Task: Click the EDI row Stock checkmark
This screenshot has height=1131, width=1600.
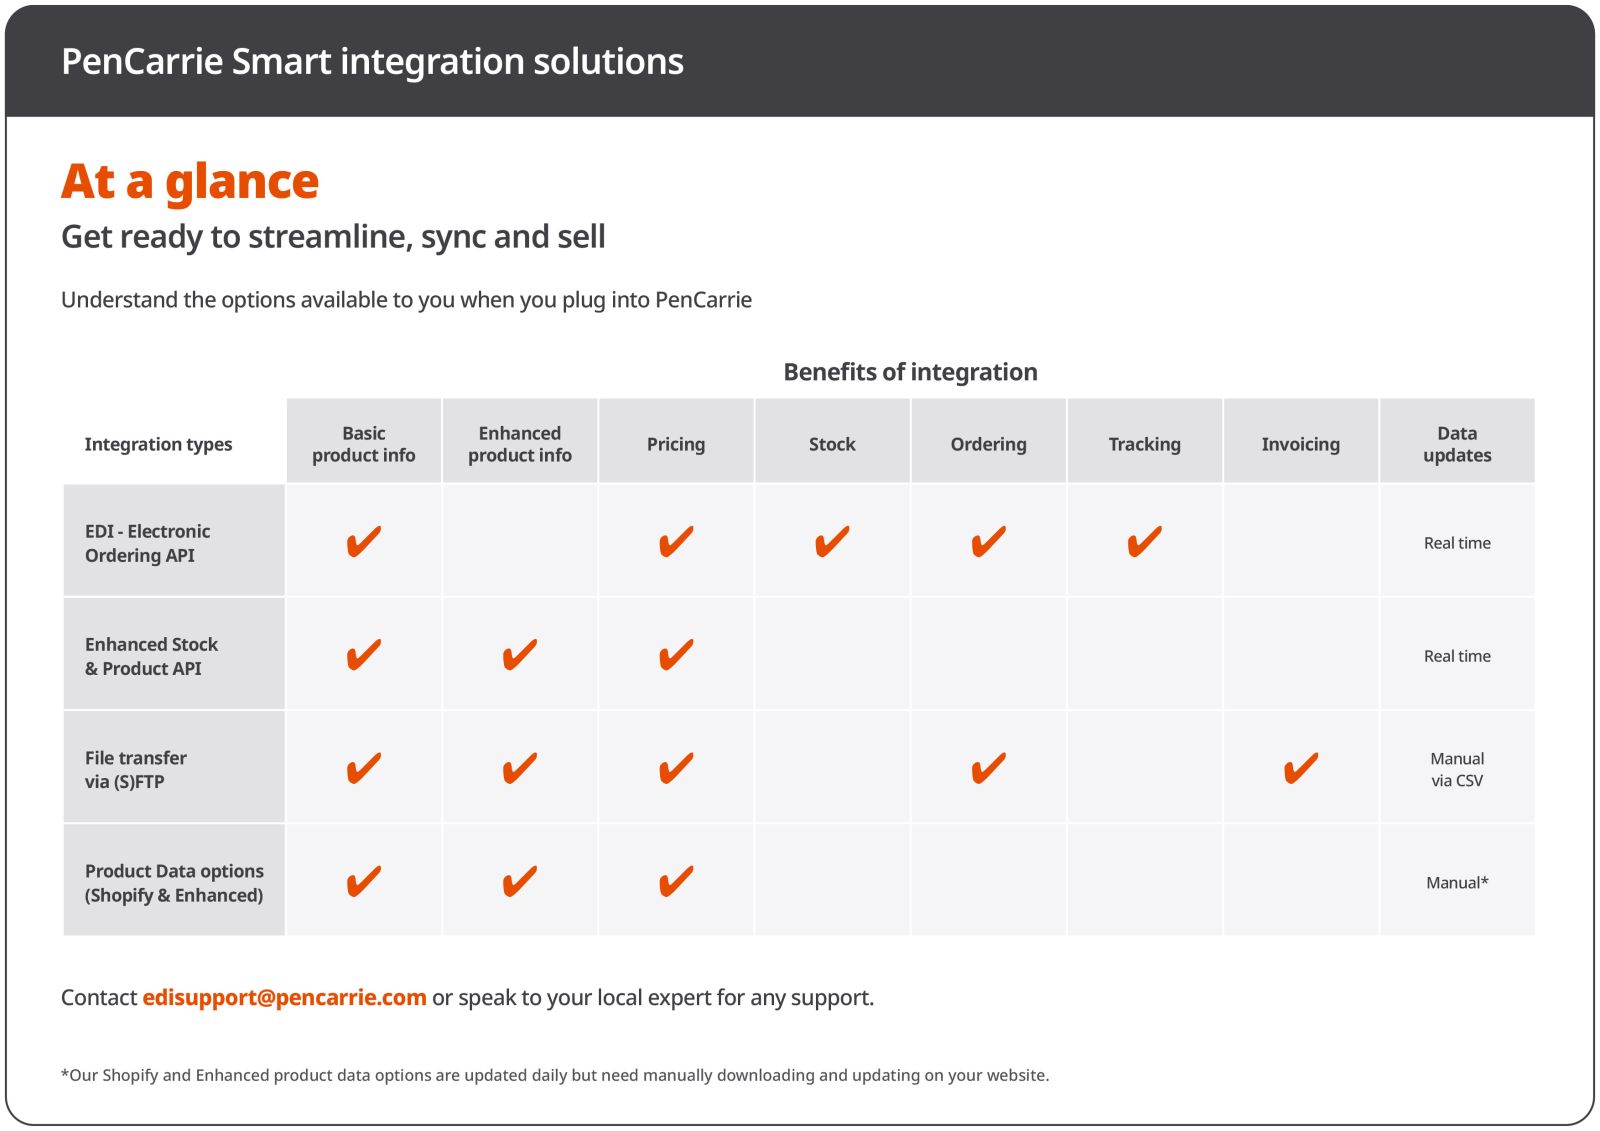Action: pos(832,542)
